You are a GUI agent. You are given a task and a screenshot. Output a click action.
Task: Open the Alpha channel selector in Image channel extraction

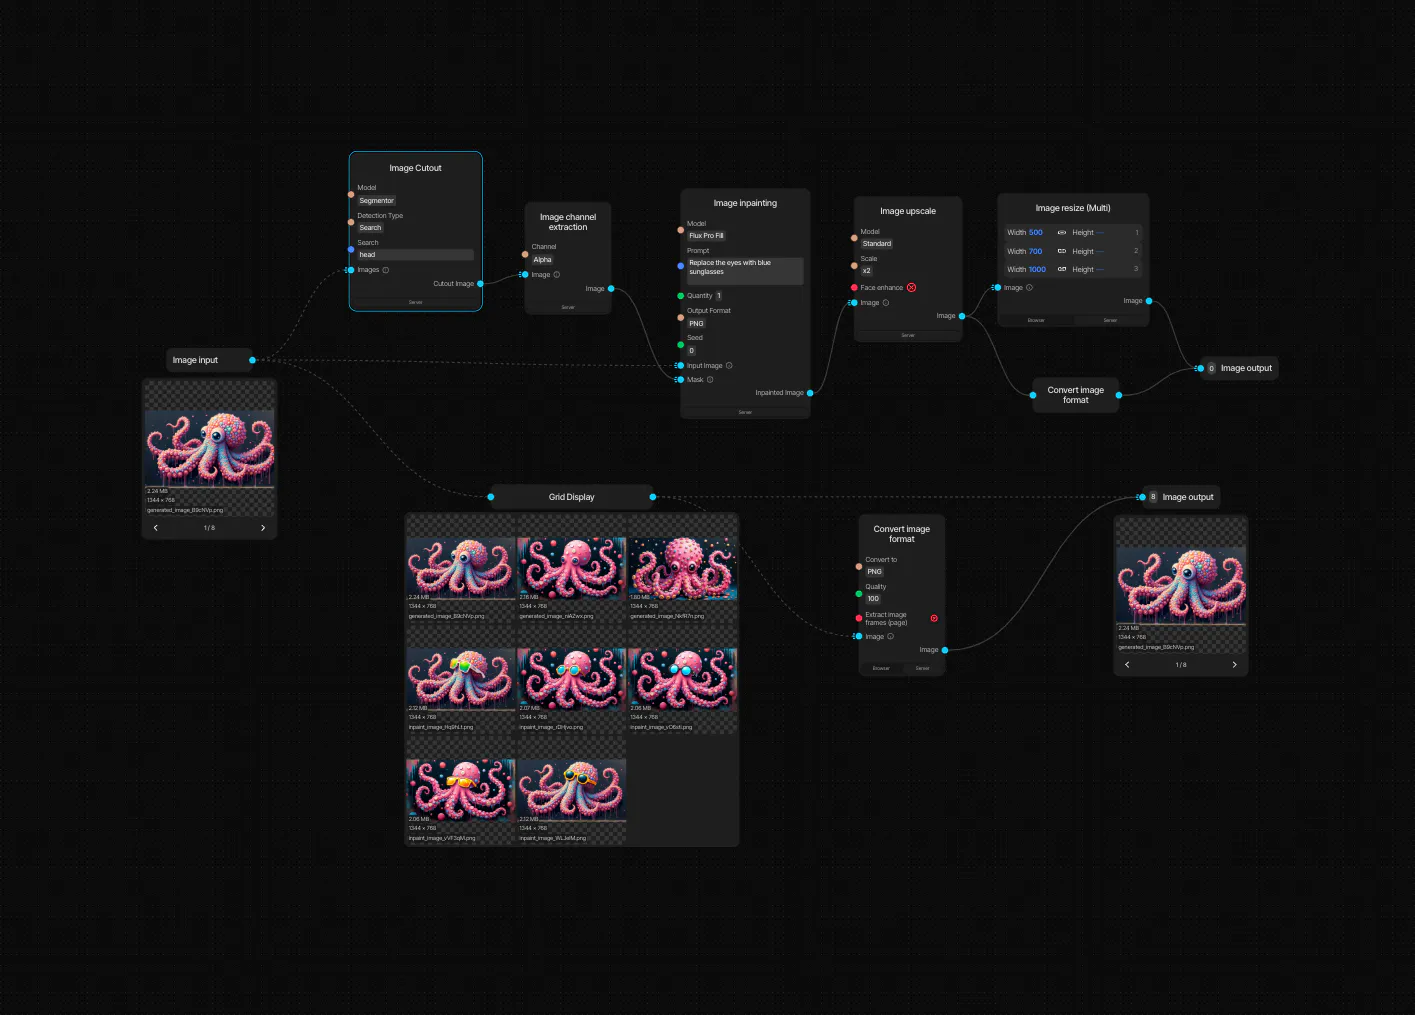pos(542,259)
